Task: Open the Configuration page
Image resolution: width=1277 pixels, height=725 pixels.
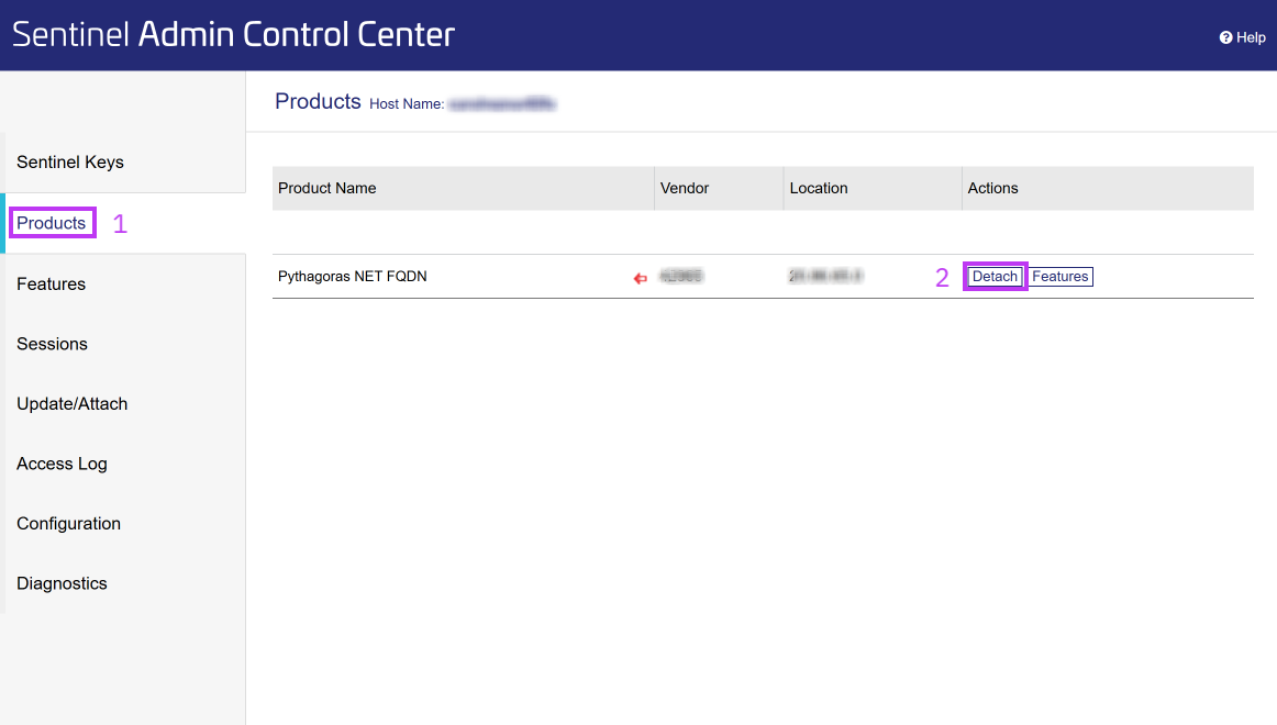Action: tap(69, 524)
